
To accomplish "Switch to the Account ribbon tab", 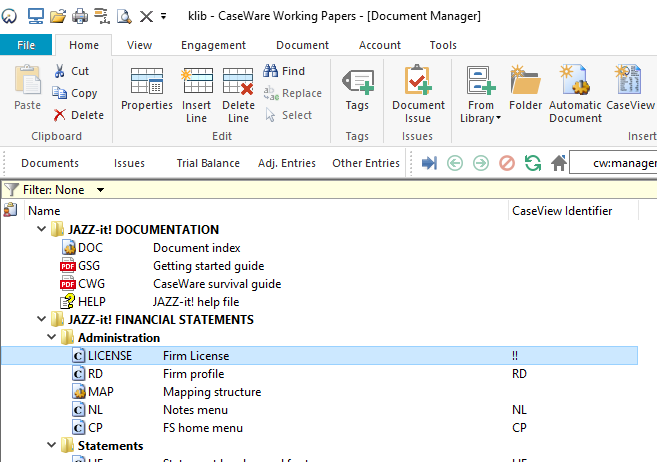I will [380, 45].
